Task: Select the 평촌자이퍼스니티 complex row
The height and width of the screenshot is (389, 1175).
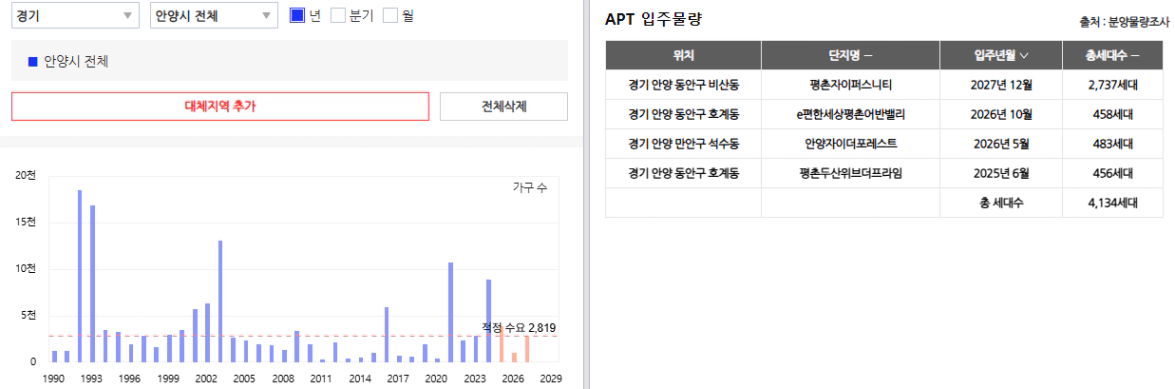Action: point(884,84)
